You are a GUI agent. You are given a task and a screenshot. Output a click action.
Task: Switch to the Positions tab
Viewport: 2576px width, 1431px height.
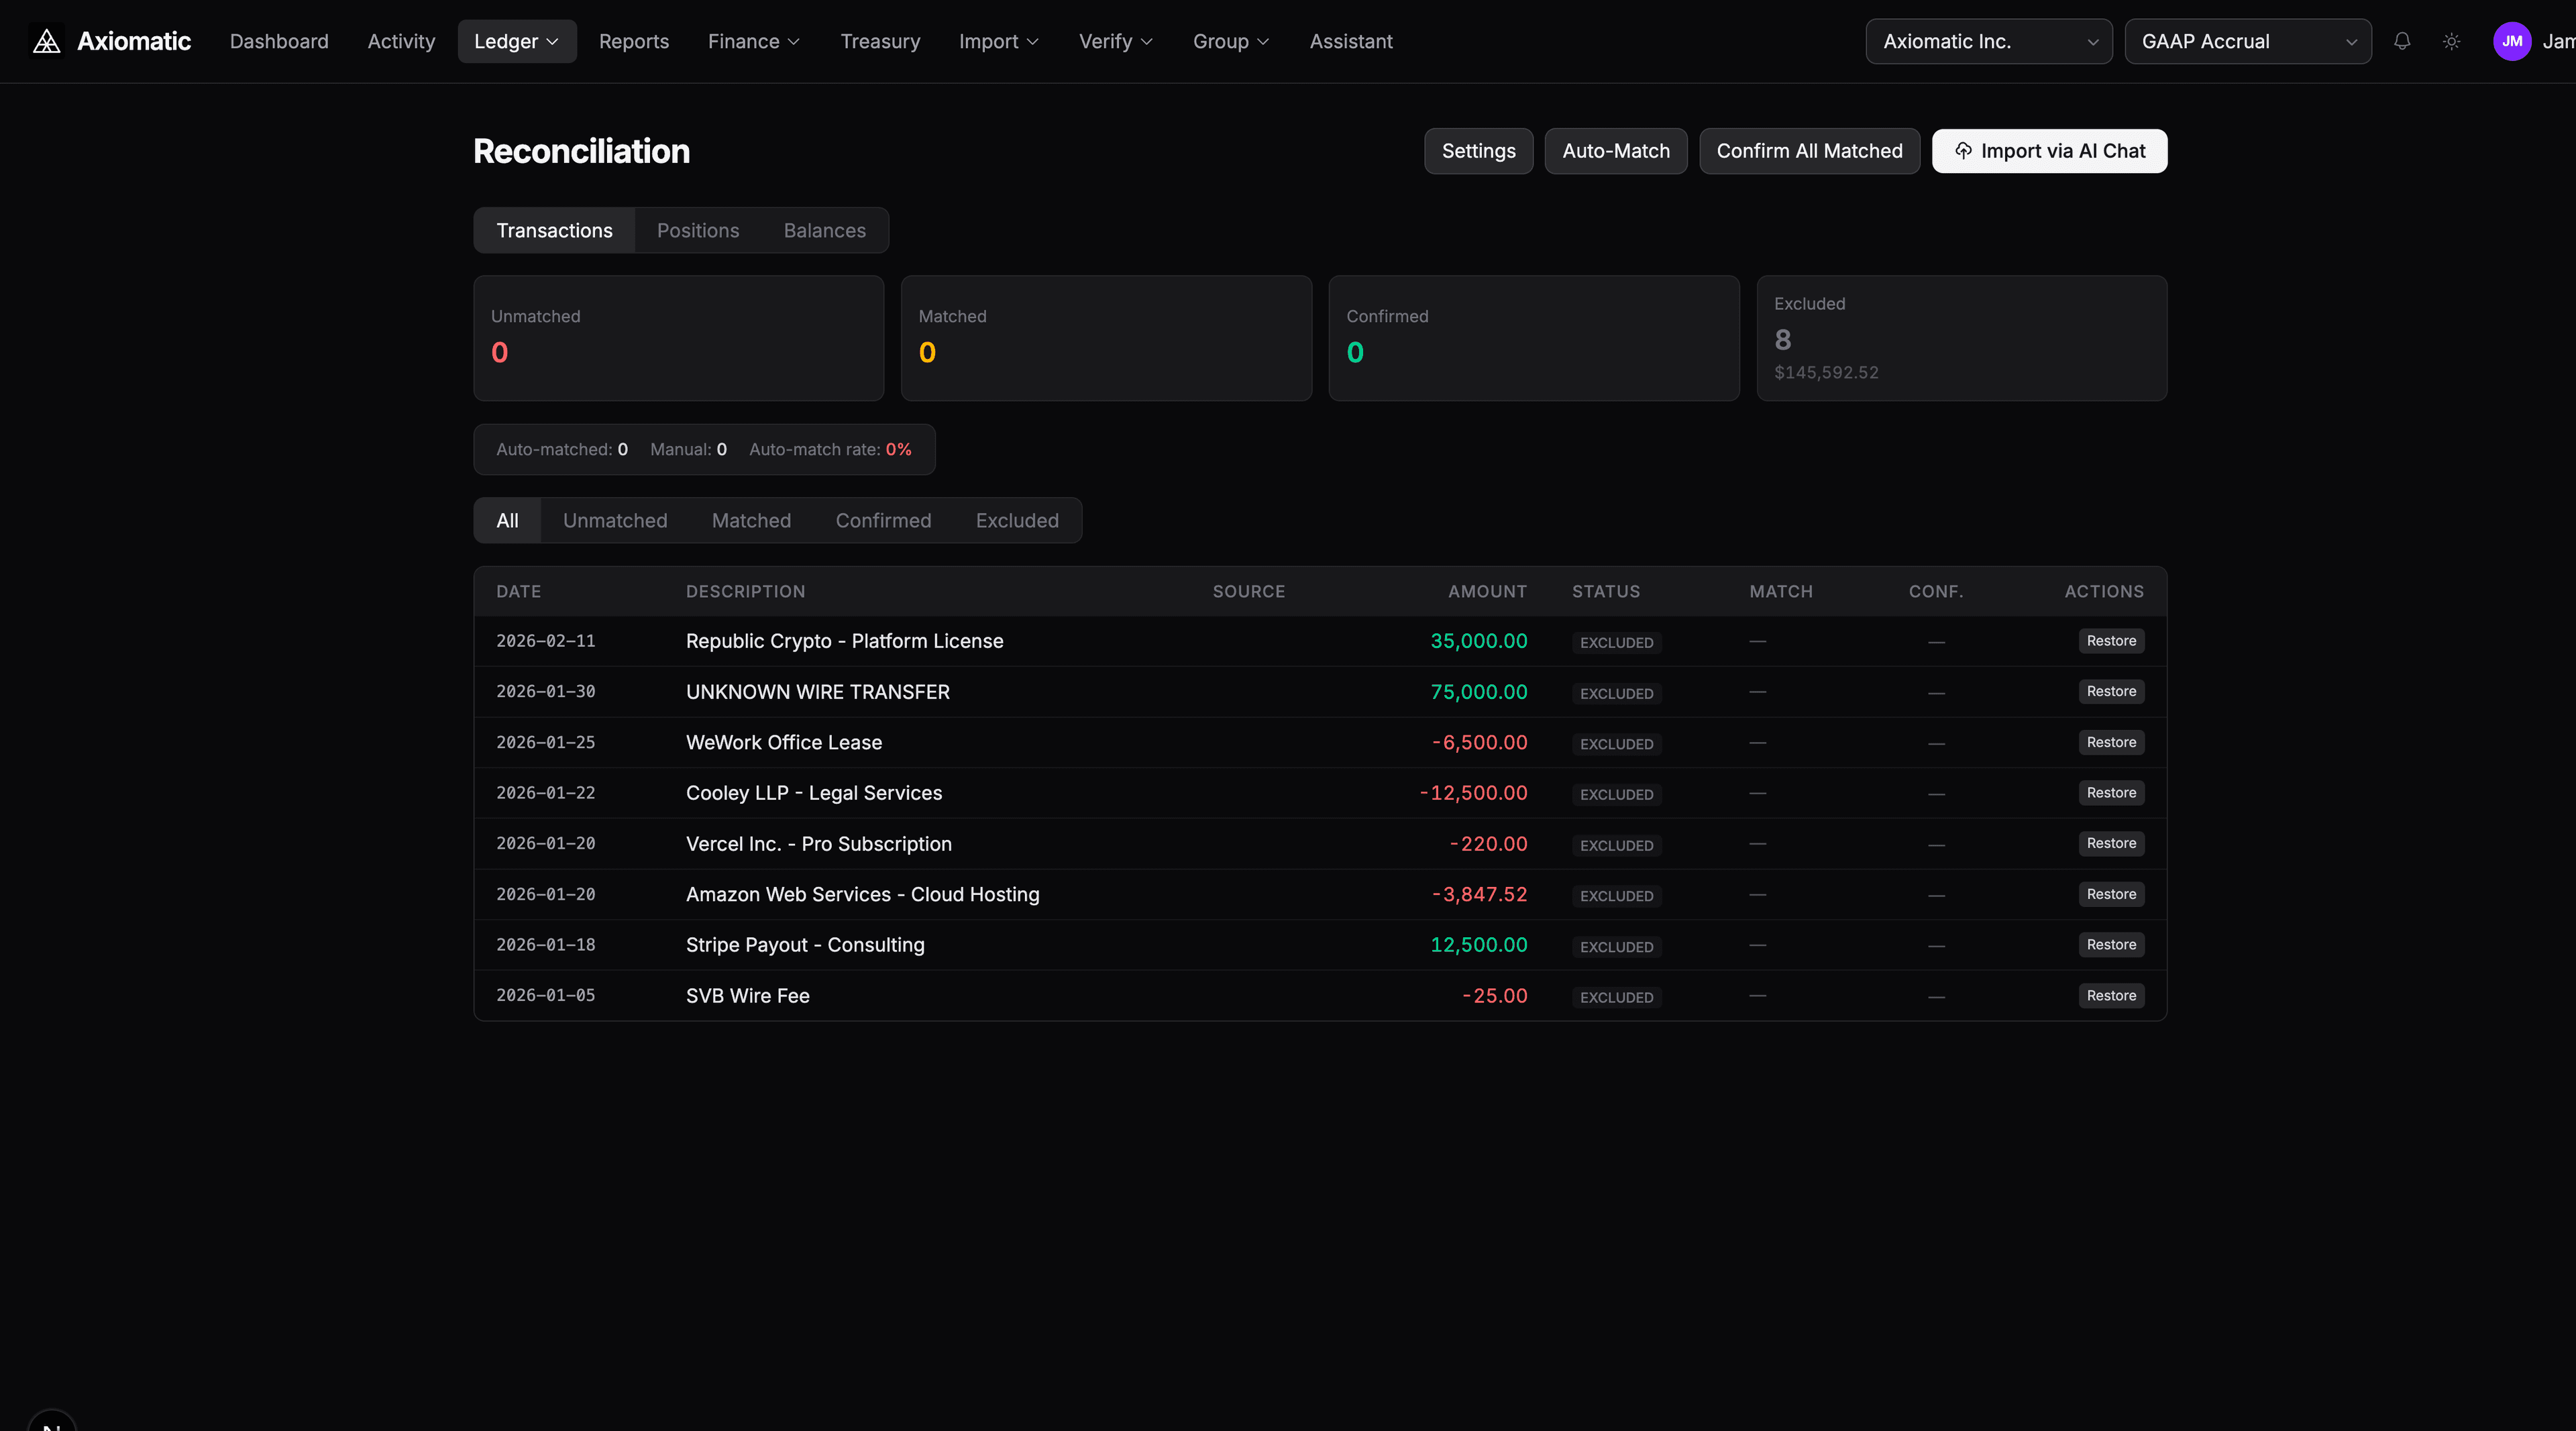[x=697, y=230]
